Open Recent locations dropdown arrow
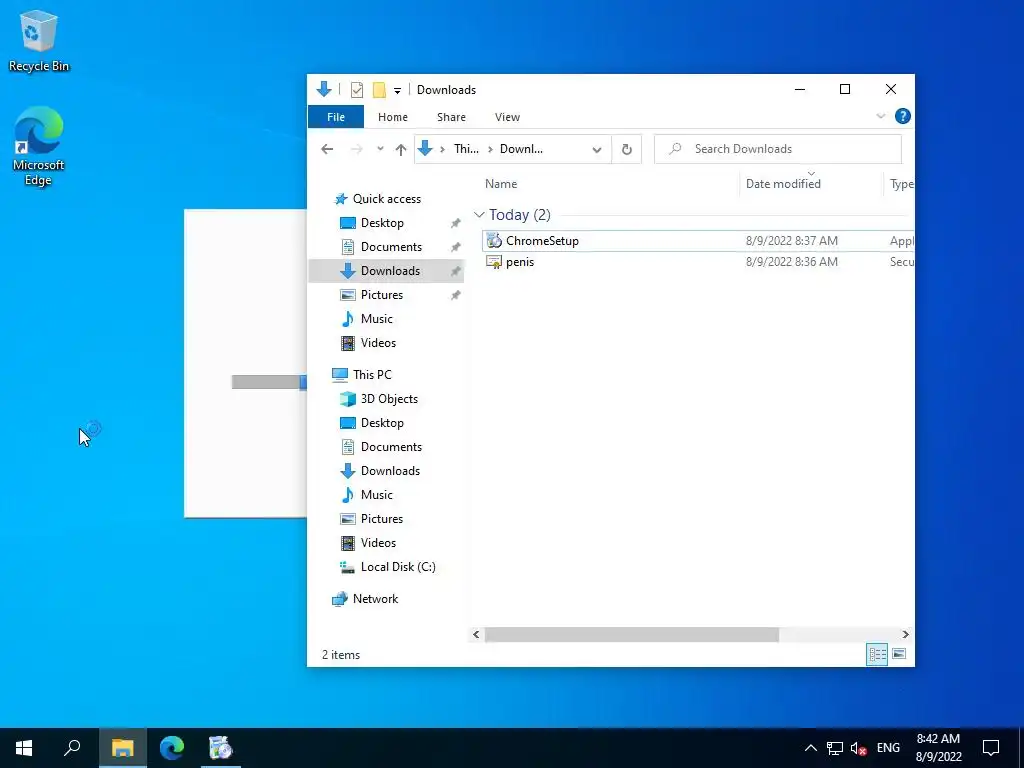1024x768 pixels. click(380, 149)
